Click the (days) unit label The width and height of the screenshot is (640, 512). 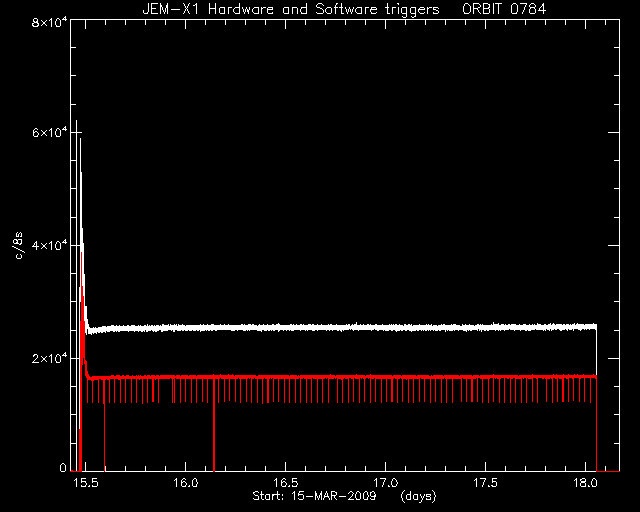(x=418, y=496)
